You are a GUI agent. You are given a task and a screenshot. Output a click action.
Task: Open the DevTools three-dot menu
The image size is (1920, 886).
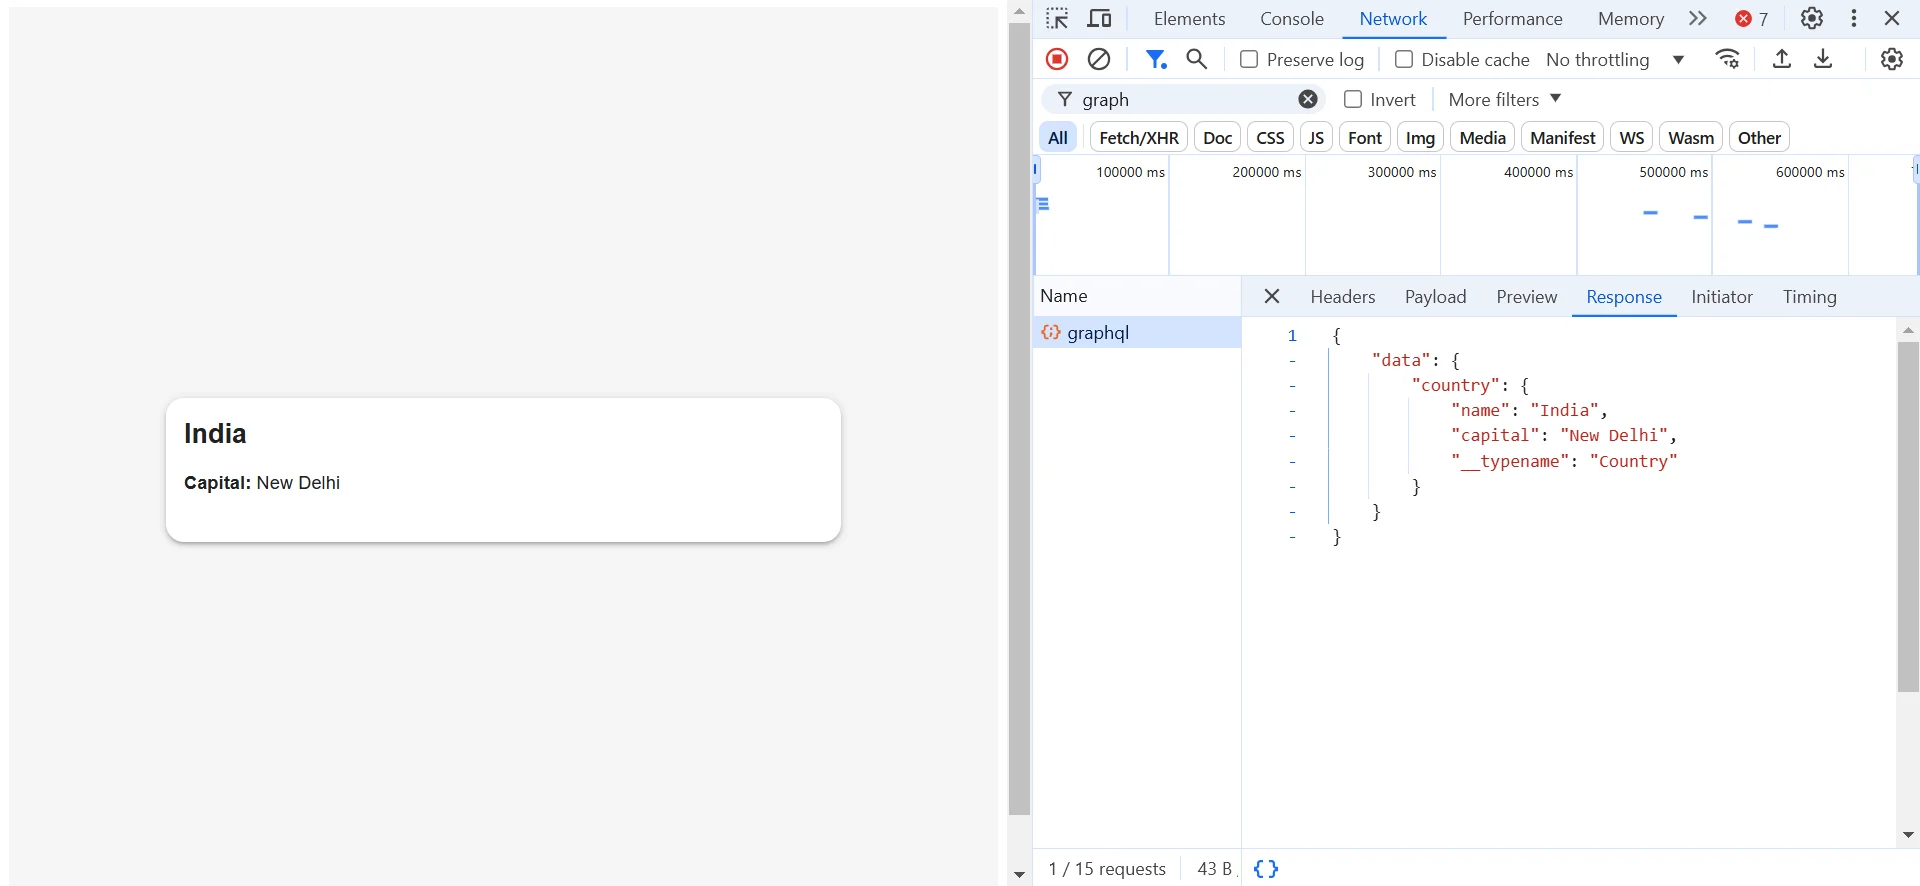pos(1854,19)
